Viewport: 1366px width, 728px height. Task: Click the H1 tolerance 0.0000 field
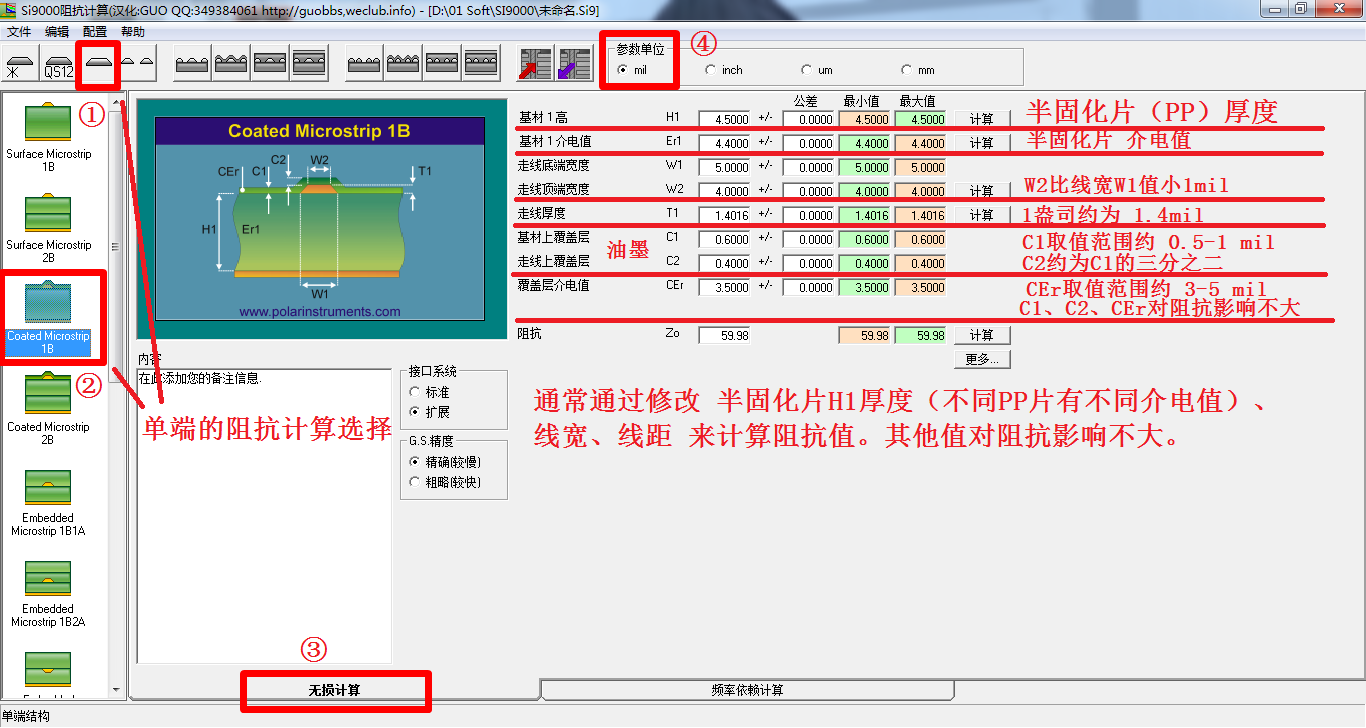coord(809,119)
